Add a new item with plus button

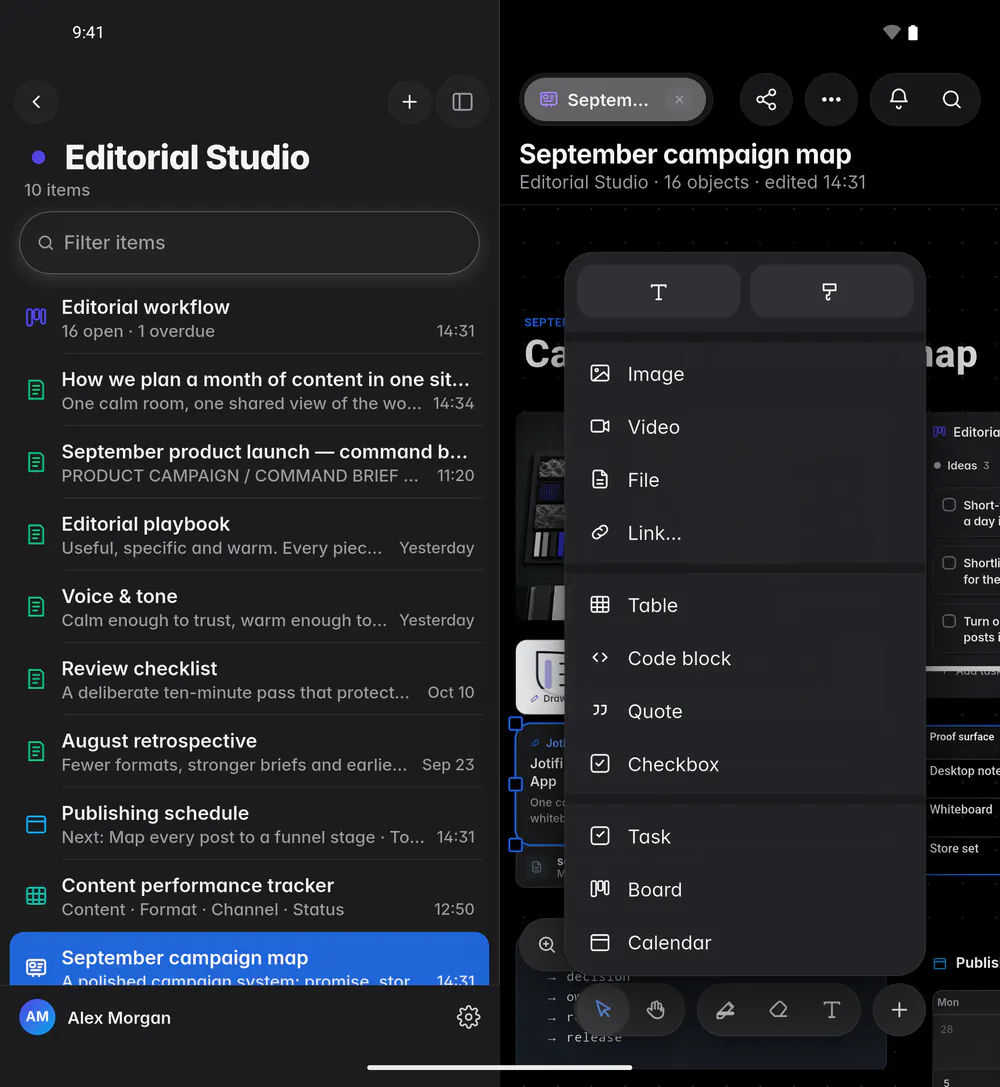click(x=410, y=102)
